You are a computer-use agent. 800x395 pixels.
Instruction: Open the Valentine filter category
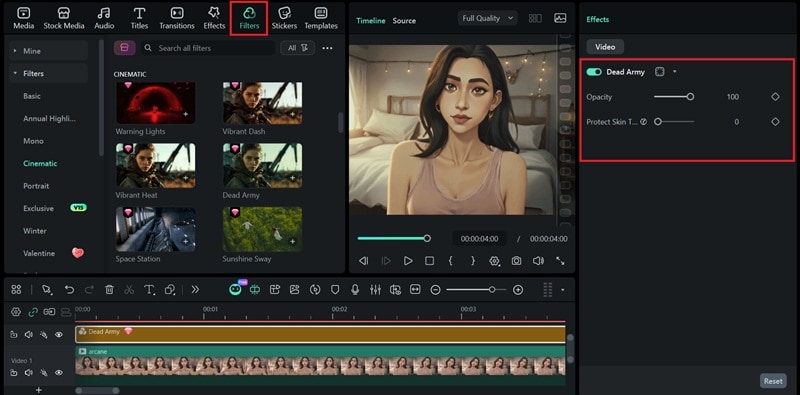pyautogui.click(x=39, y=253)
